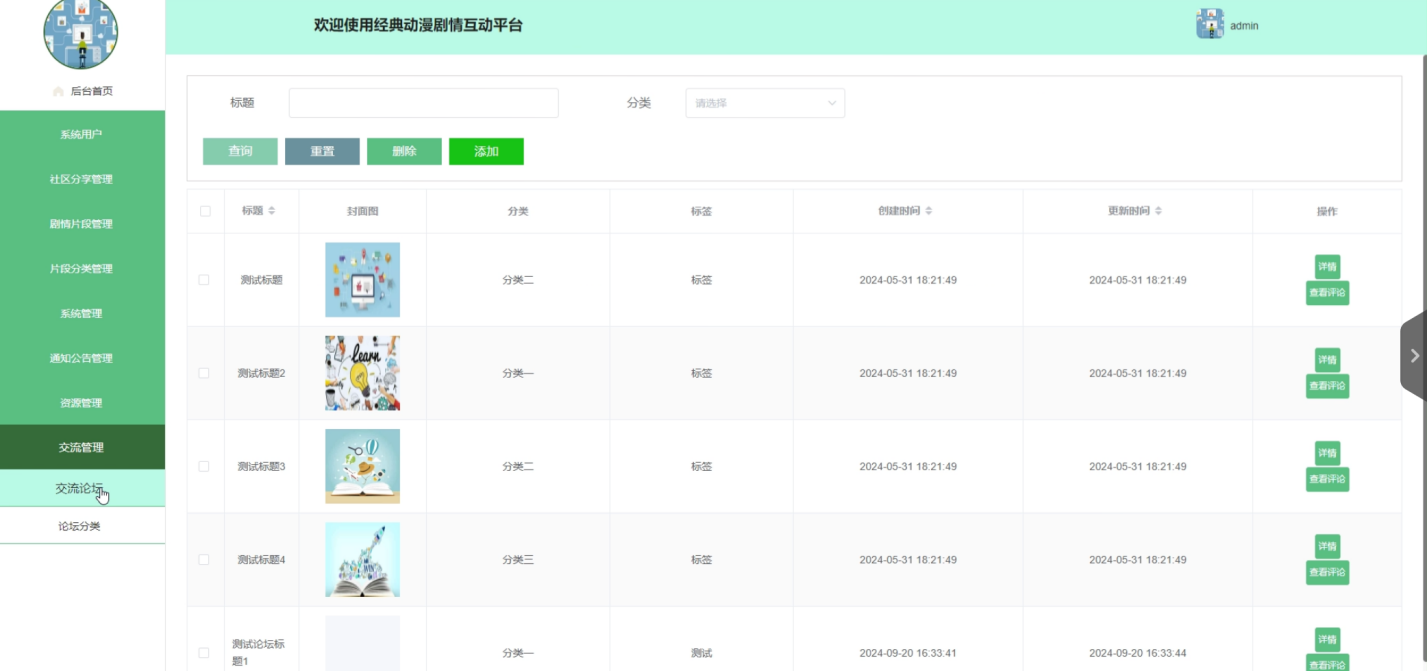Click the 删除 delete button
Screen dimensions: 1427x671
pyautogui.click(x=404, y=151)
